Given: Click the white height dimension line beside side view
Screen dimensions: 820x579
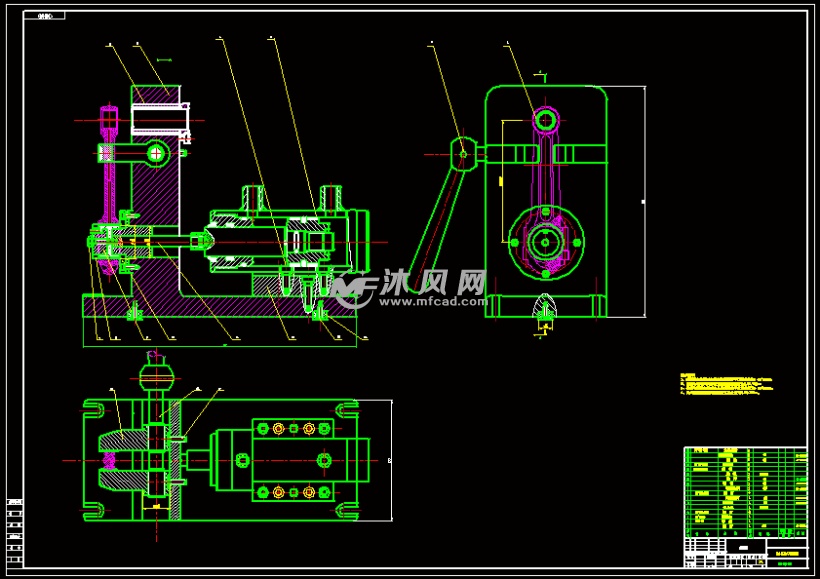Looking at the screenshot, I should [x=645, y=200].
